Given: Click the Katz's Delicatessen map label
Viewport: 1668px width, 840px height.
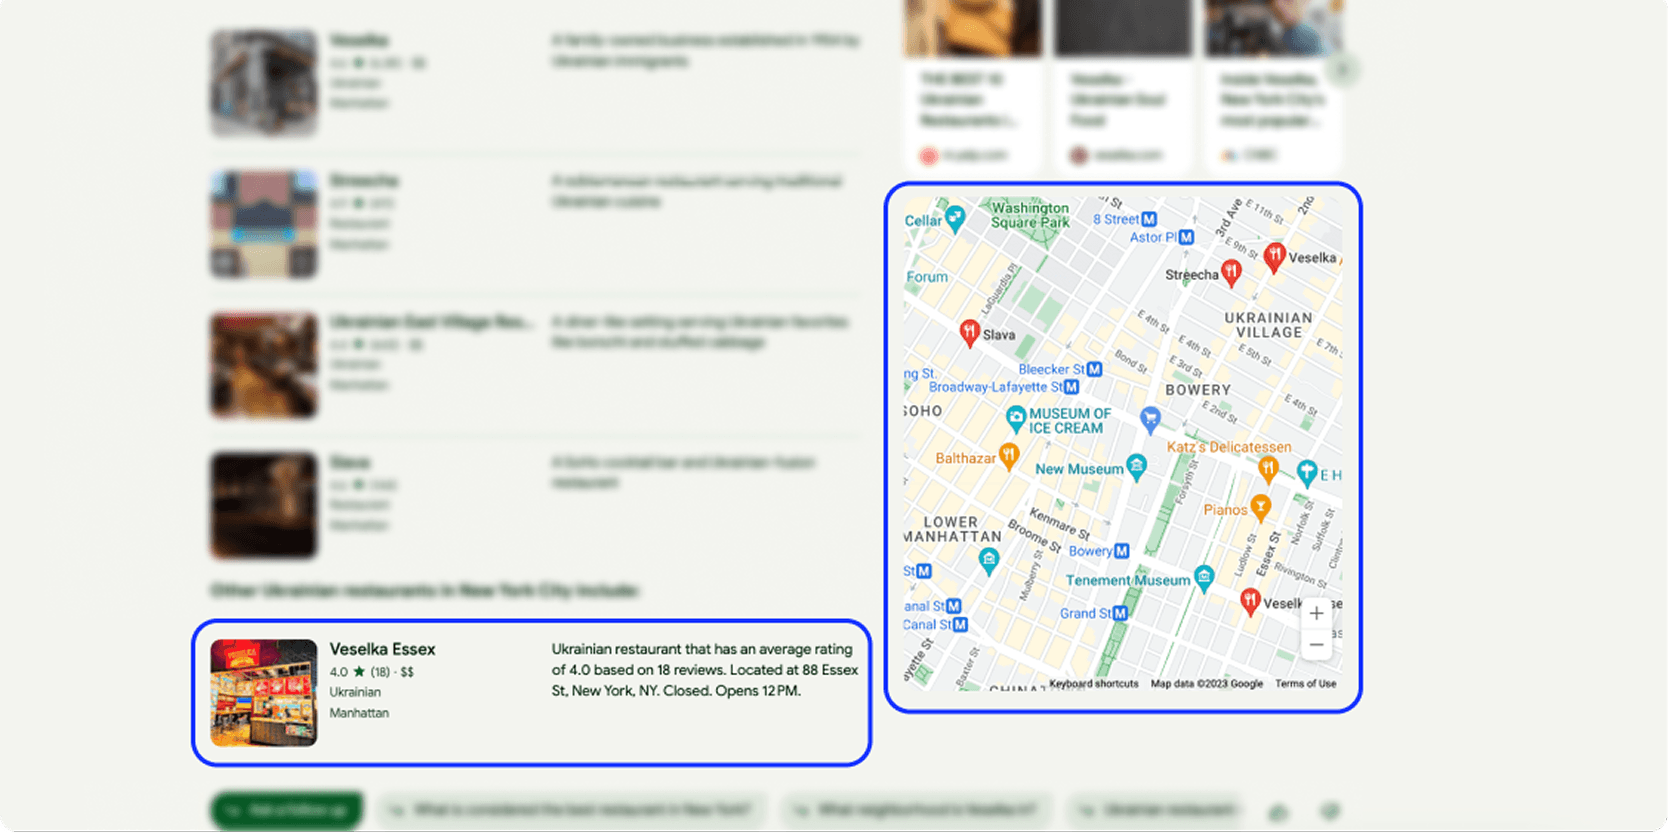Looking at the screenshot, I should click(1229, 447).
